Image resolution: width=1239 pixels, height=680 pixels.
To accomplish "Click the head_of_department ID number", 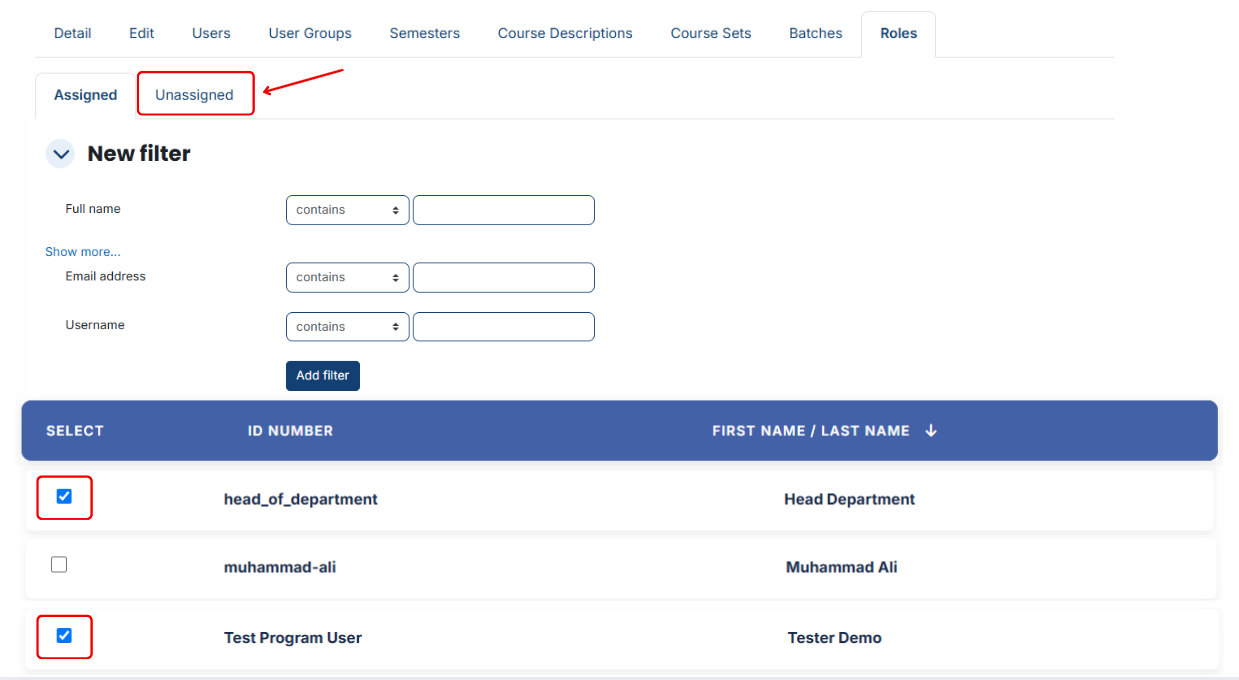I will [301, 499].
